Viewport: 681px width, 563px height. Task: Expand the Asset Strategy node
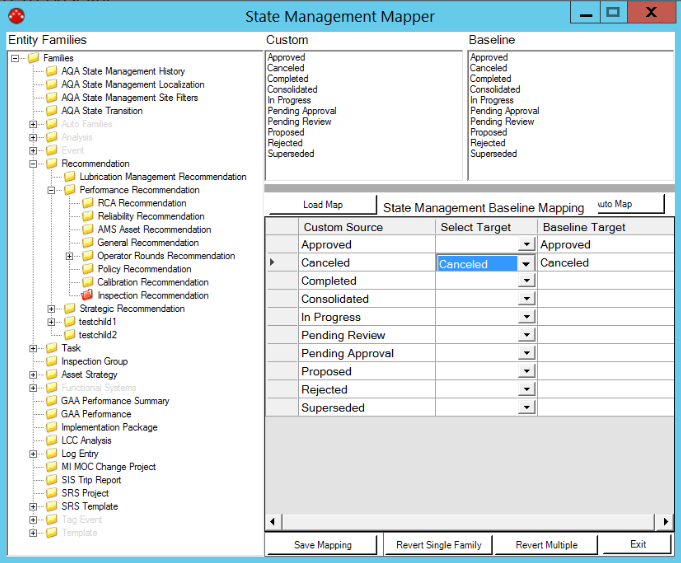point(33,374)
